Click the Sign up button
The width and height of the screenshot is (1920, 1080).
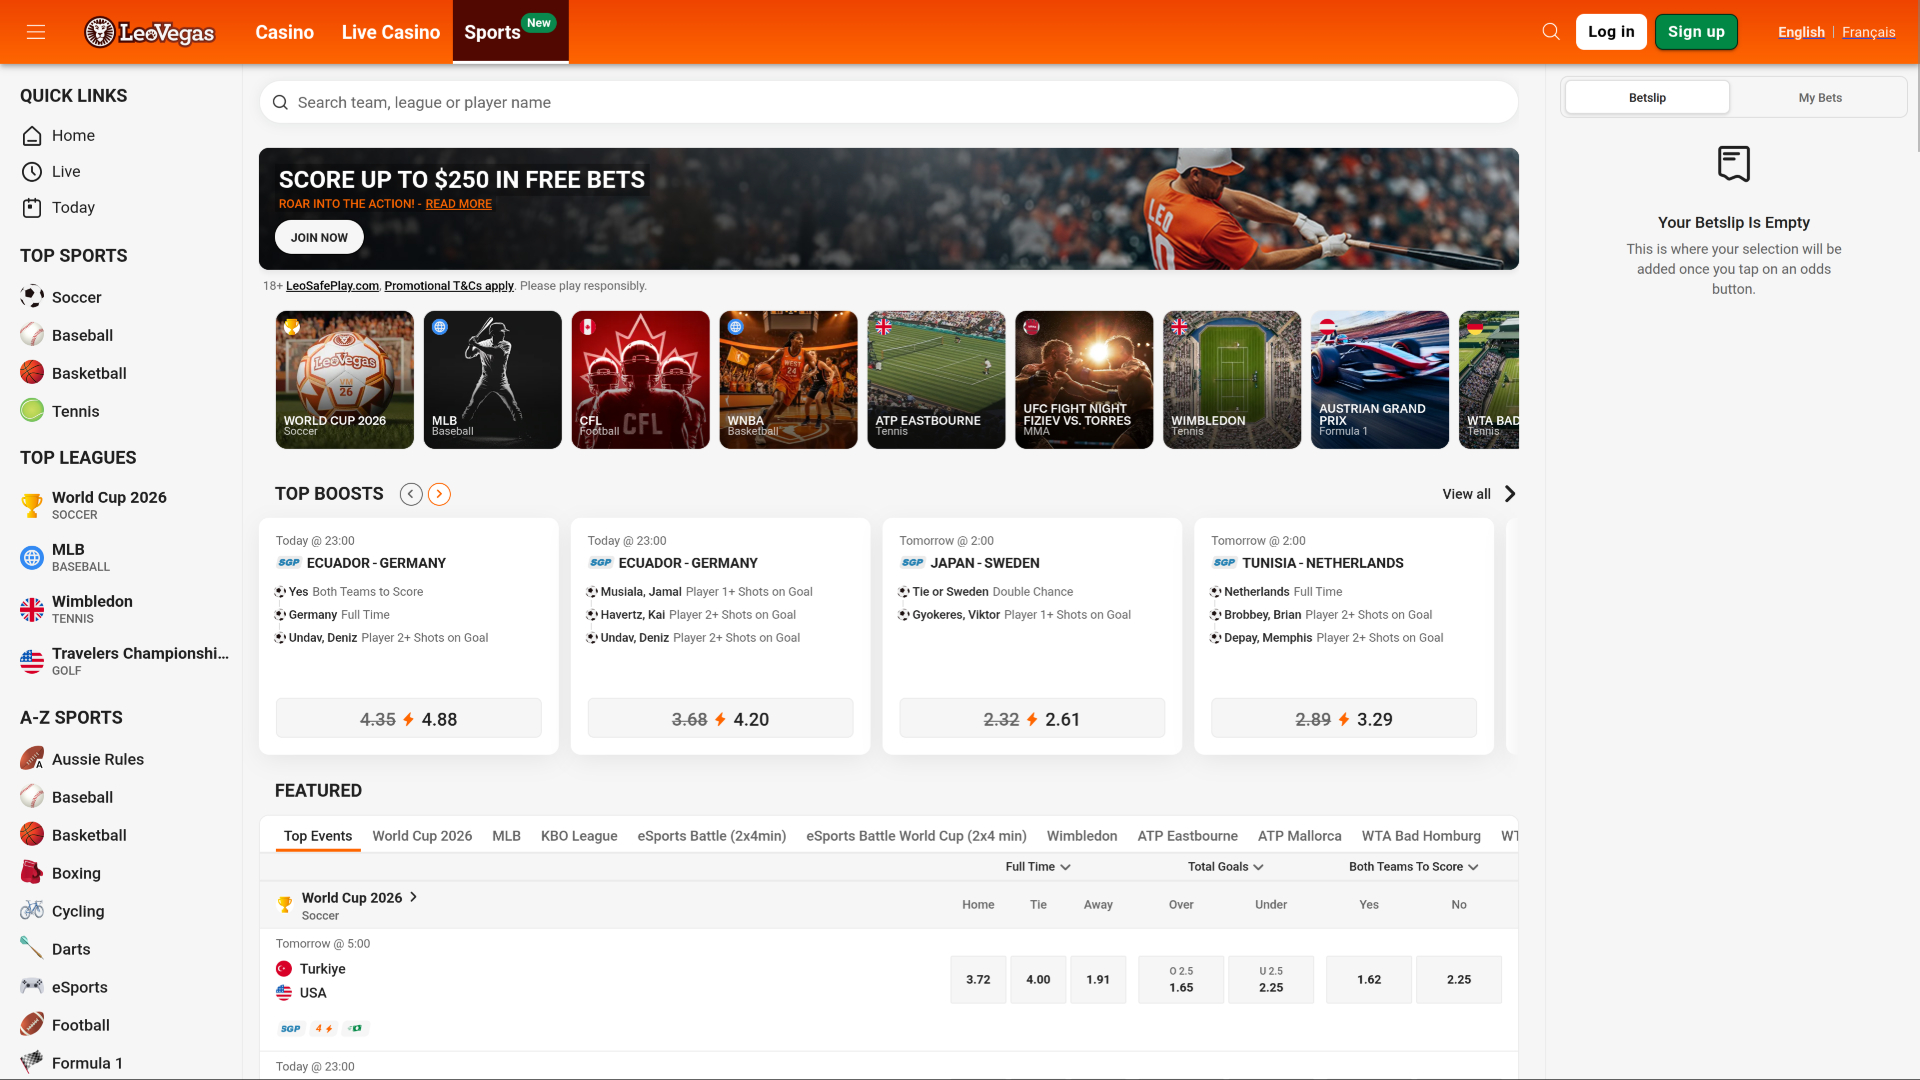click(1696, 32)
